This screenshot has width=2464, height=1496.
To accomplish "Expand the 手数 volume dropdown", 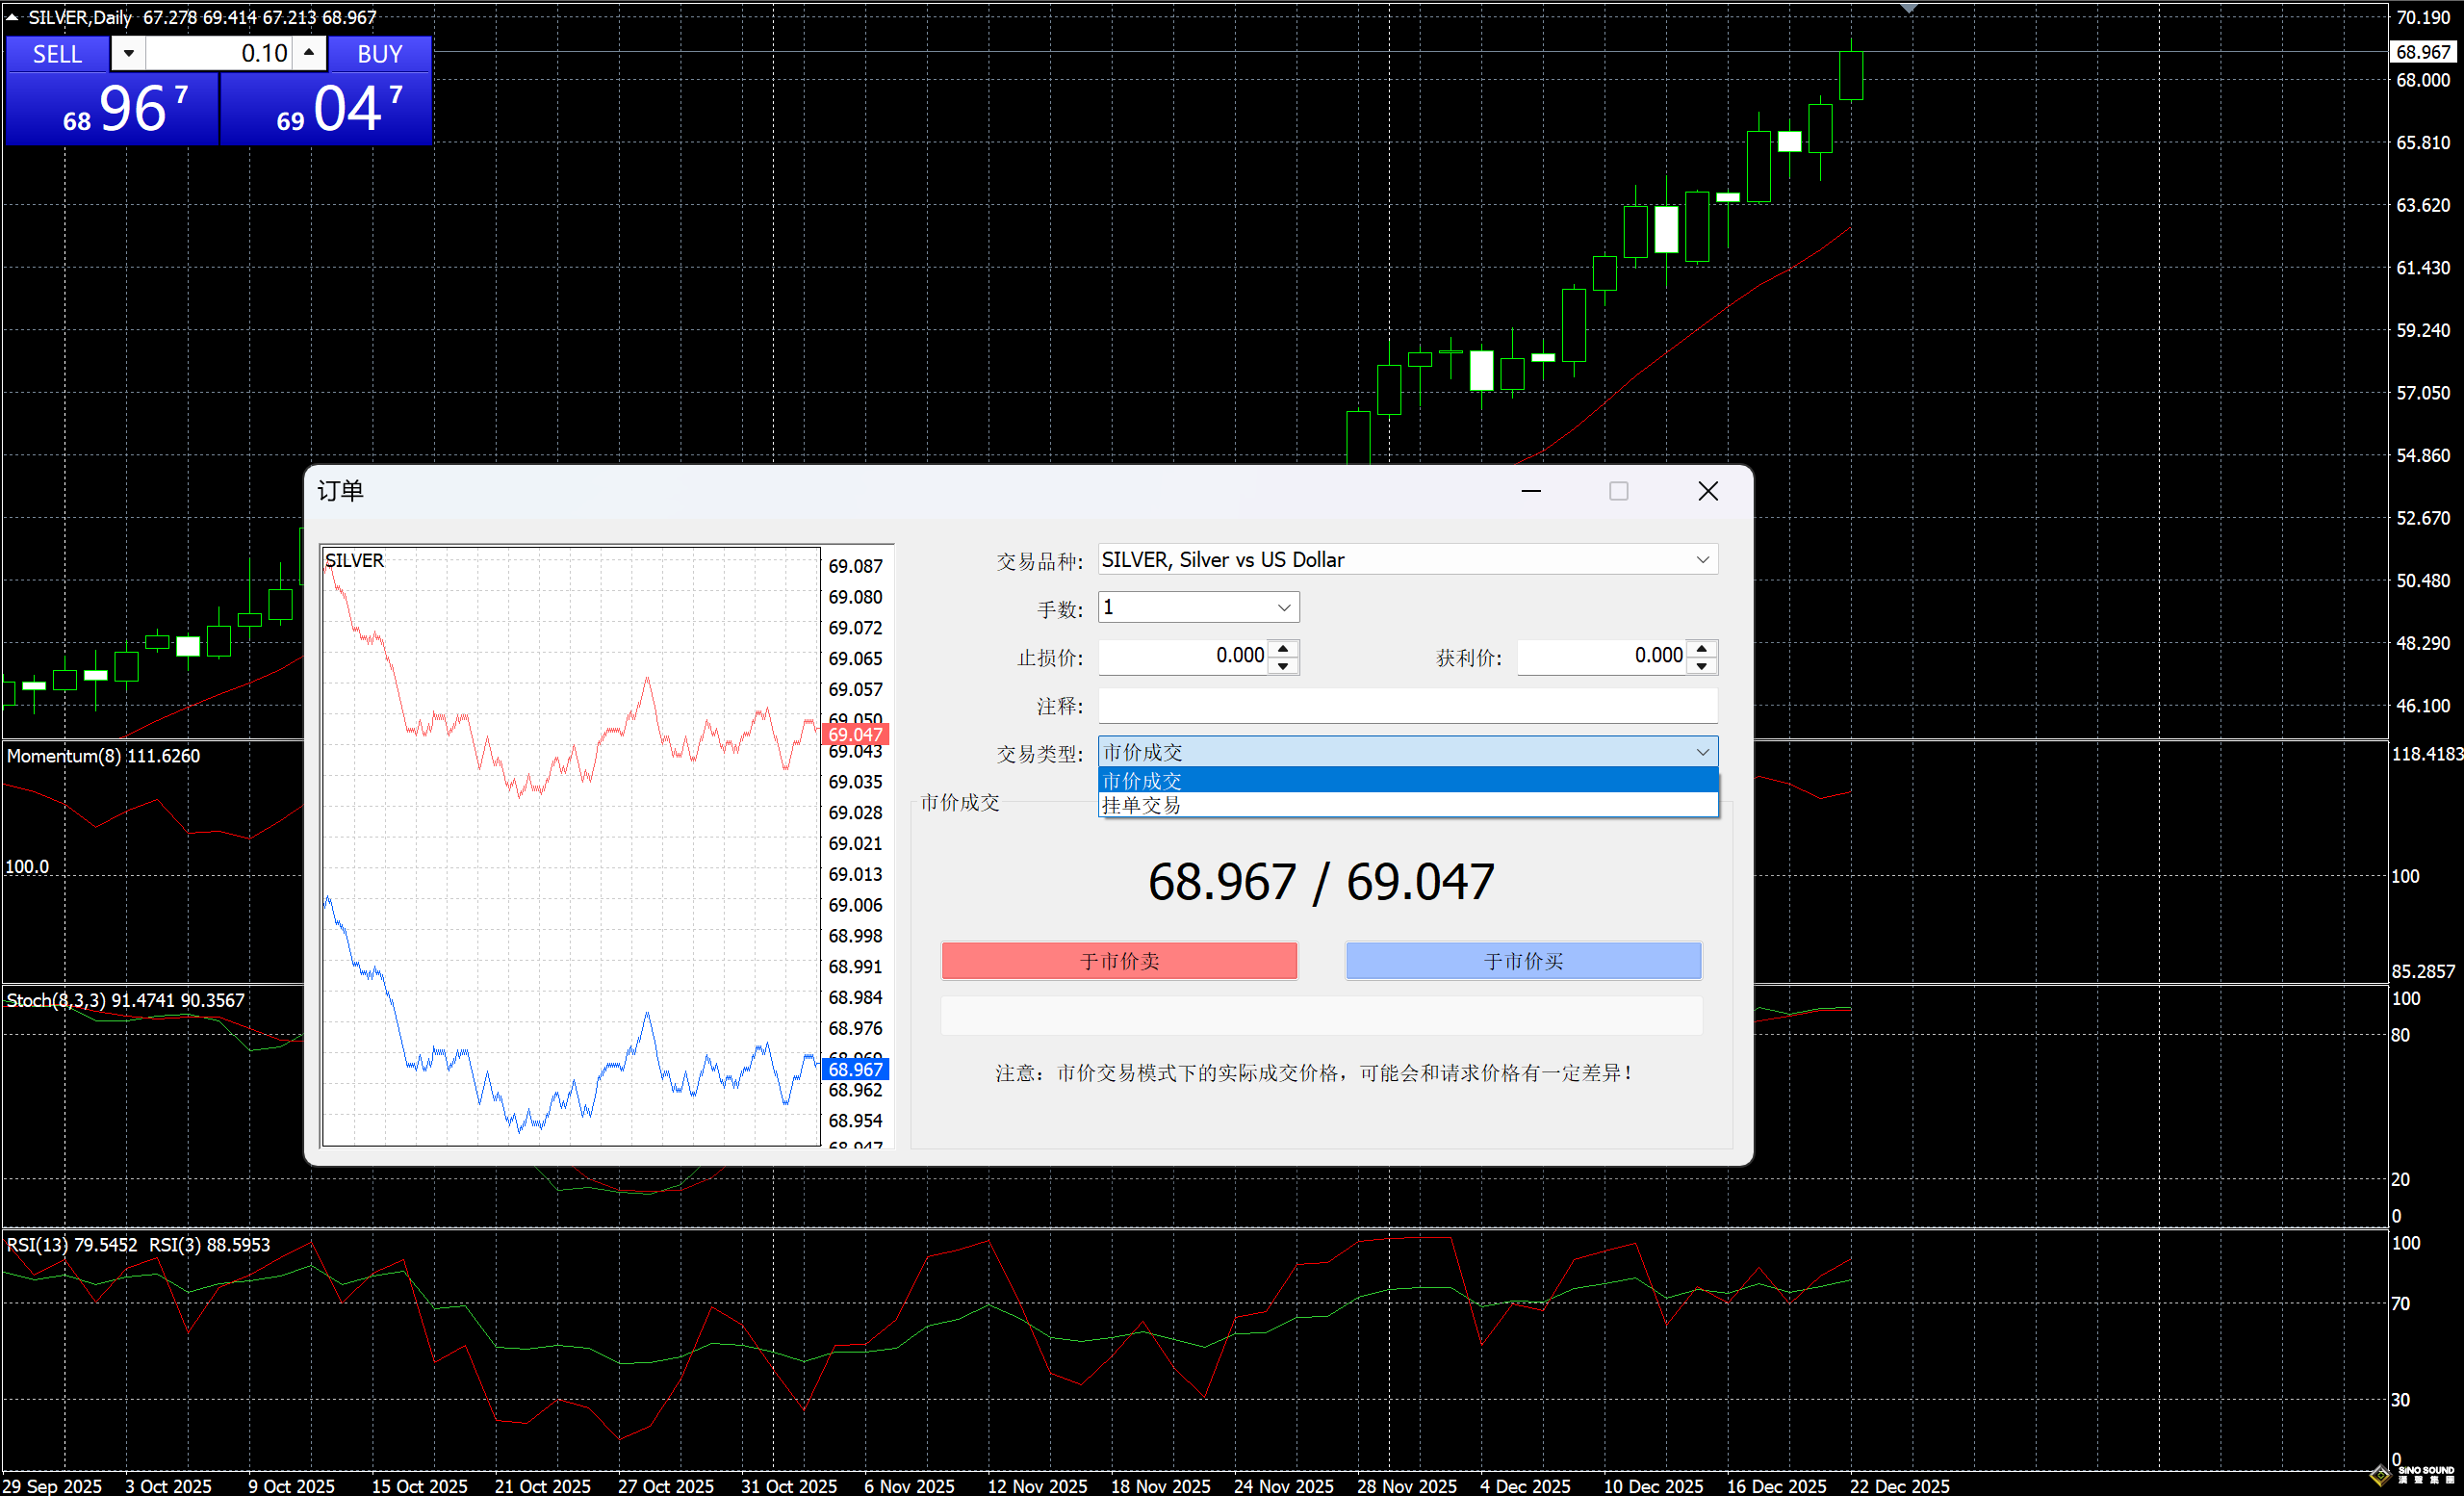I will coord(1284,608).
